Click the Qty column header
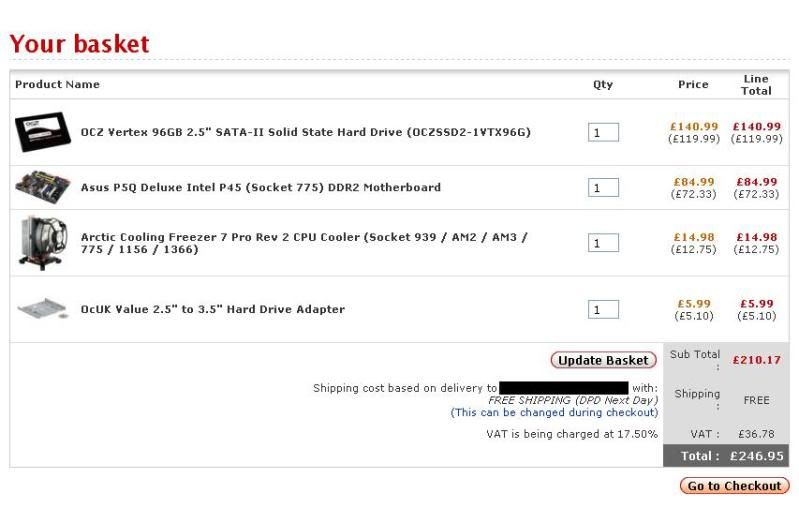 click(602, 85)
